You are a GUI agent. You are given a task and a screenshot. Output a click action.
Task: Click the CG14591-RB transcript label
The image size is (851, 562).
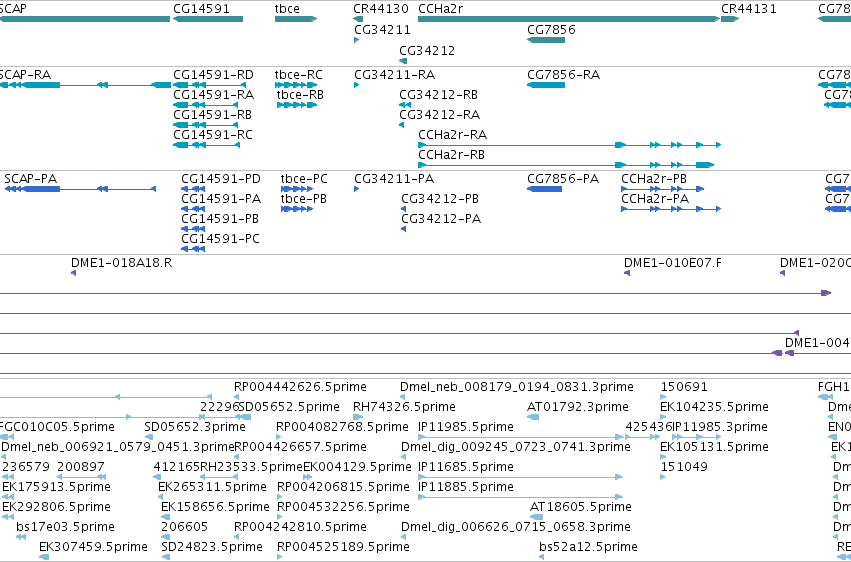[x=213, y=114]
